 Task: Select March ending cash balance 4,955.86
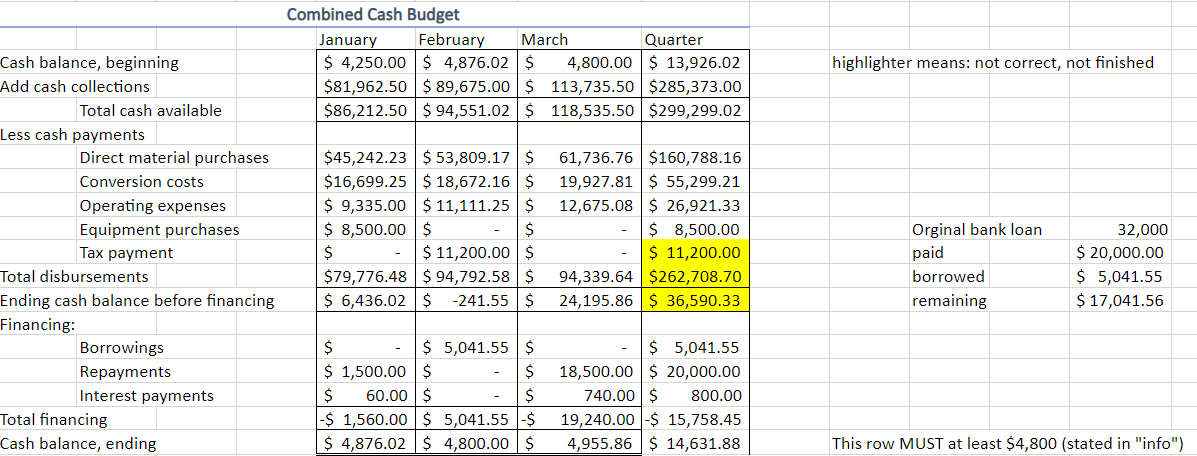[581, 443]
